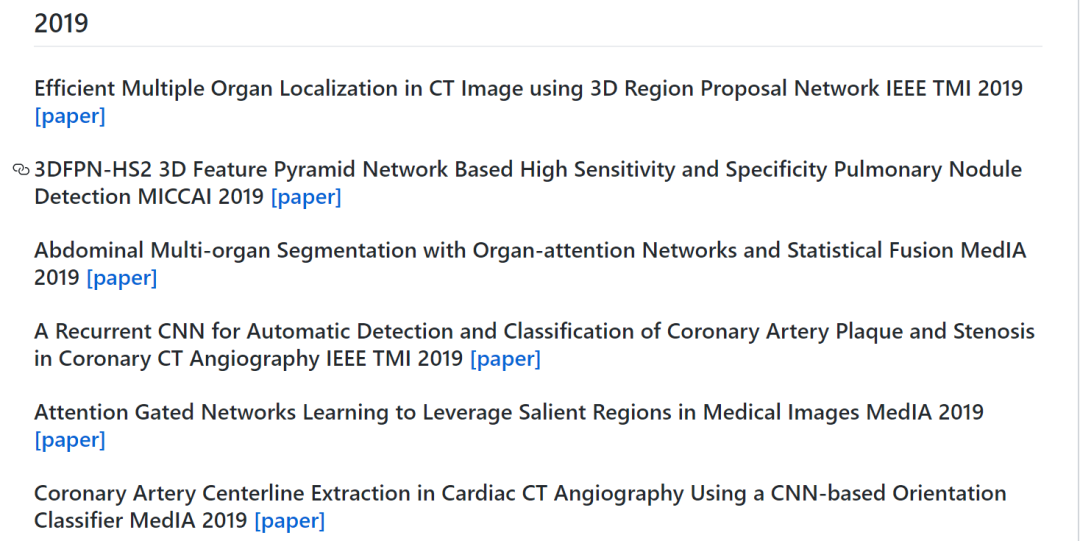
Task: Click the anchor link icon beside 3DFPN-HS2
Action: coord(21,170)
